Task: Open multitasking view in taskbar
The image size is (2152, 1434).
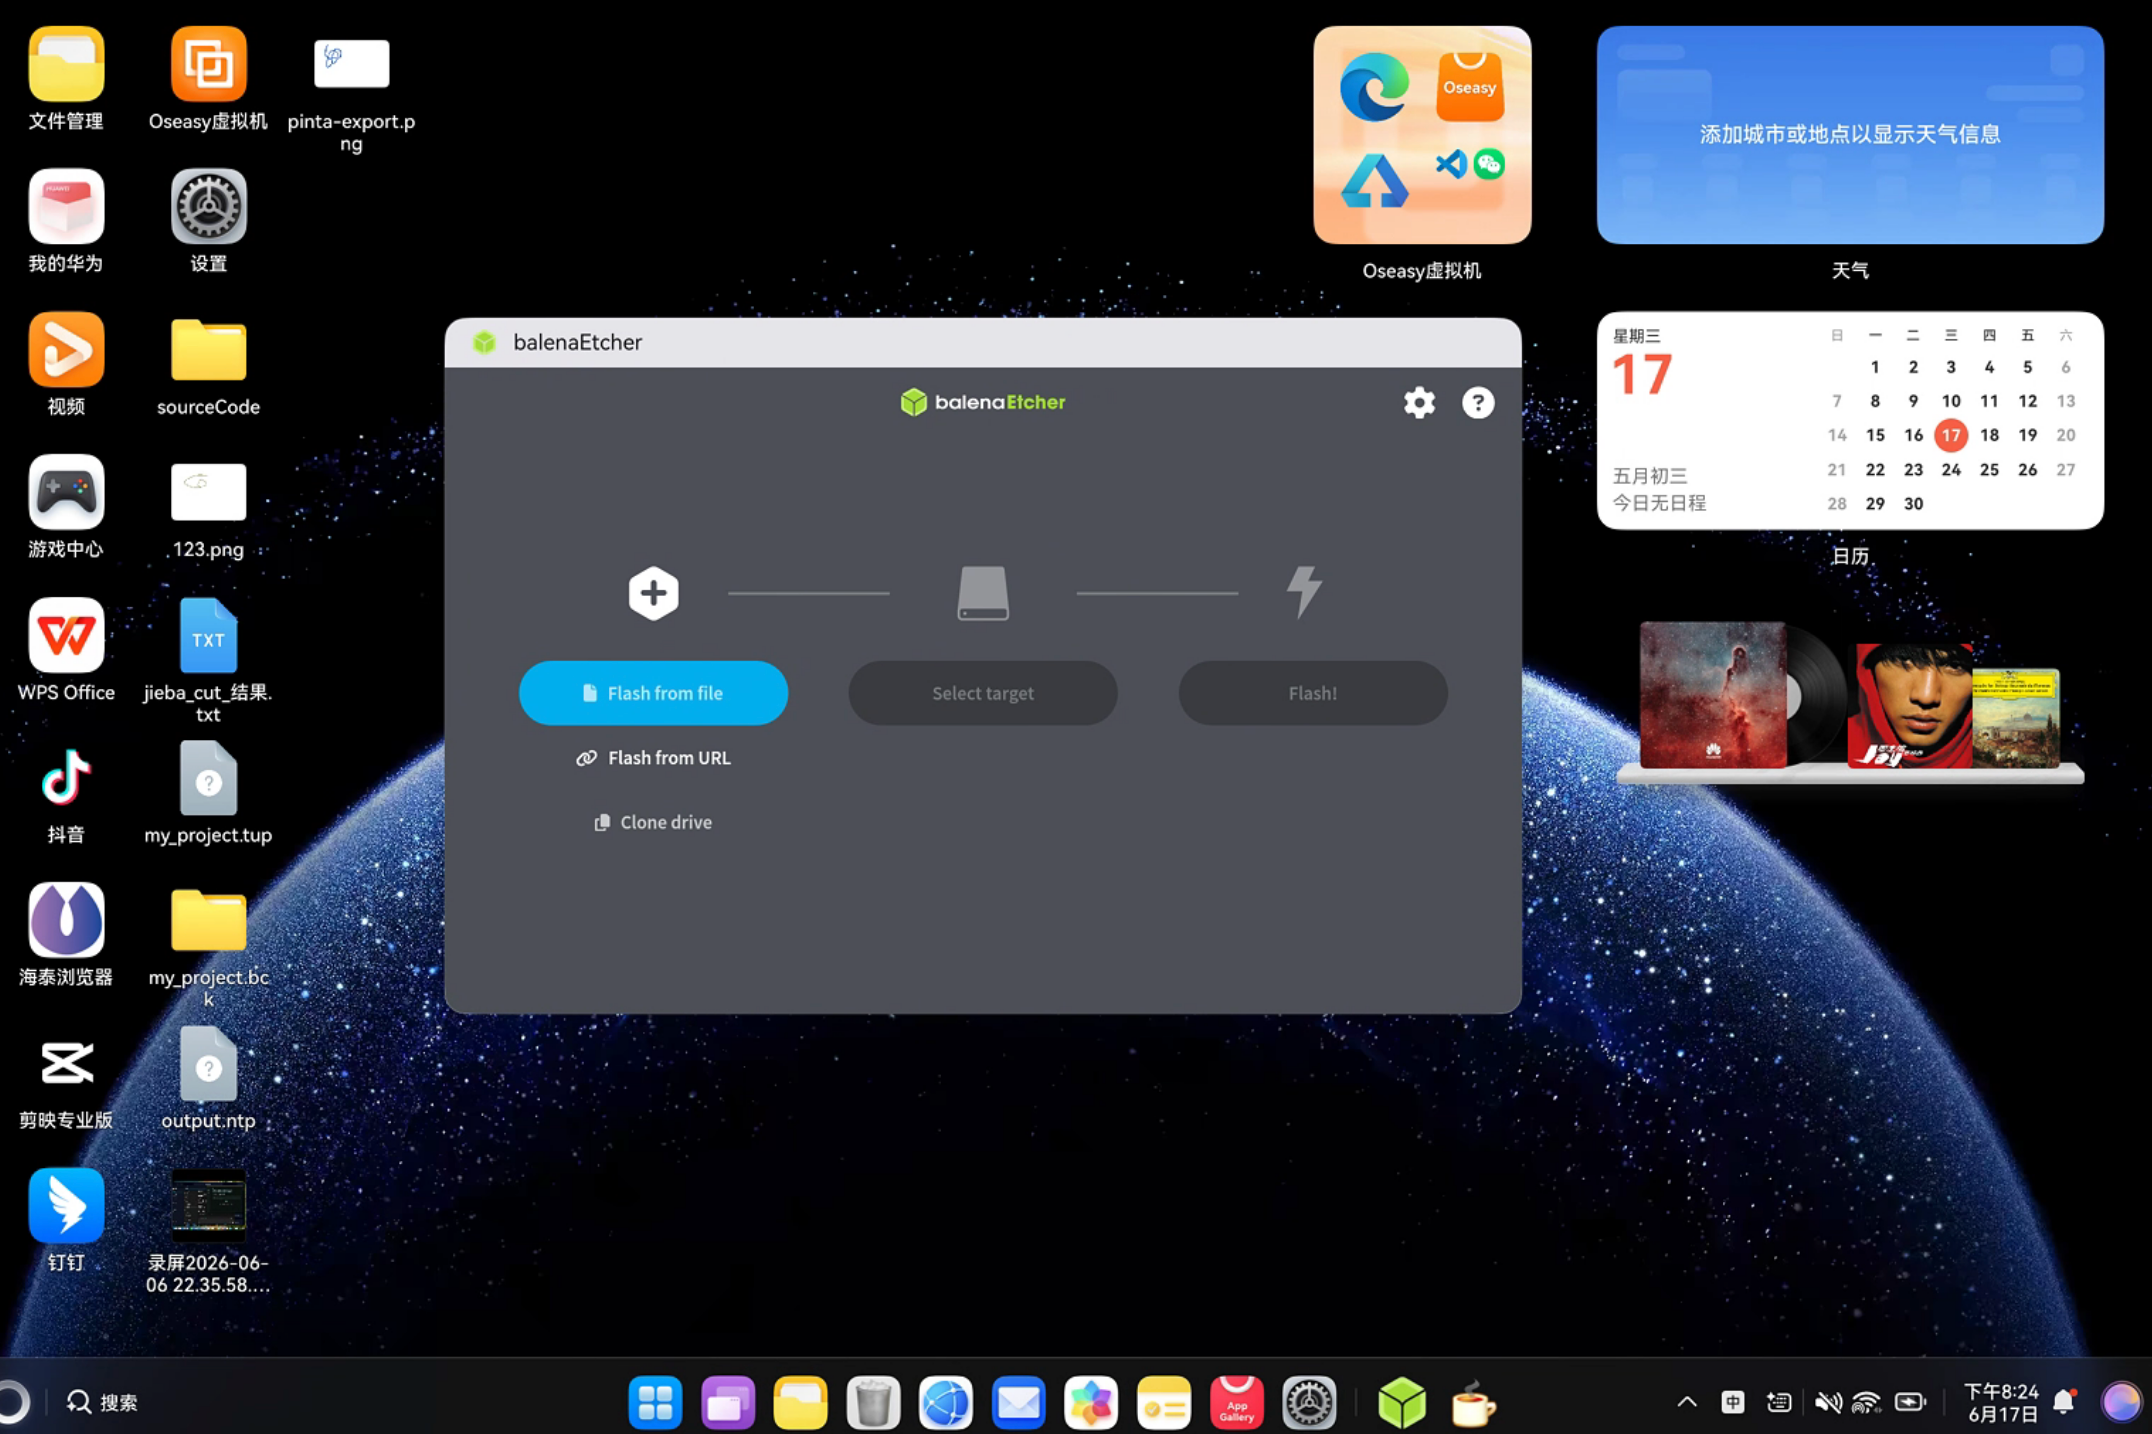Action: coord(728,1402)
